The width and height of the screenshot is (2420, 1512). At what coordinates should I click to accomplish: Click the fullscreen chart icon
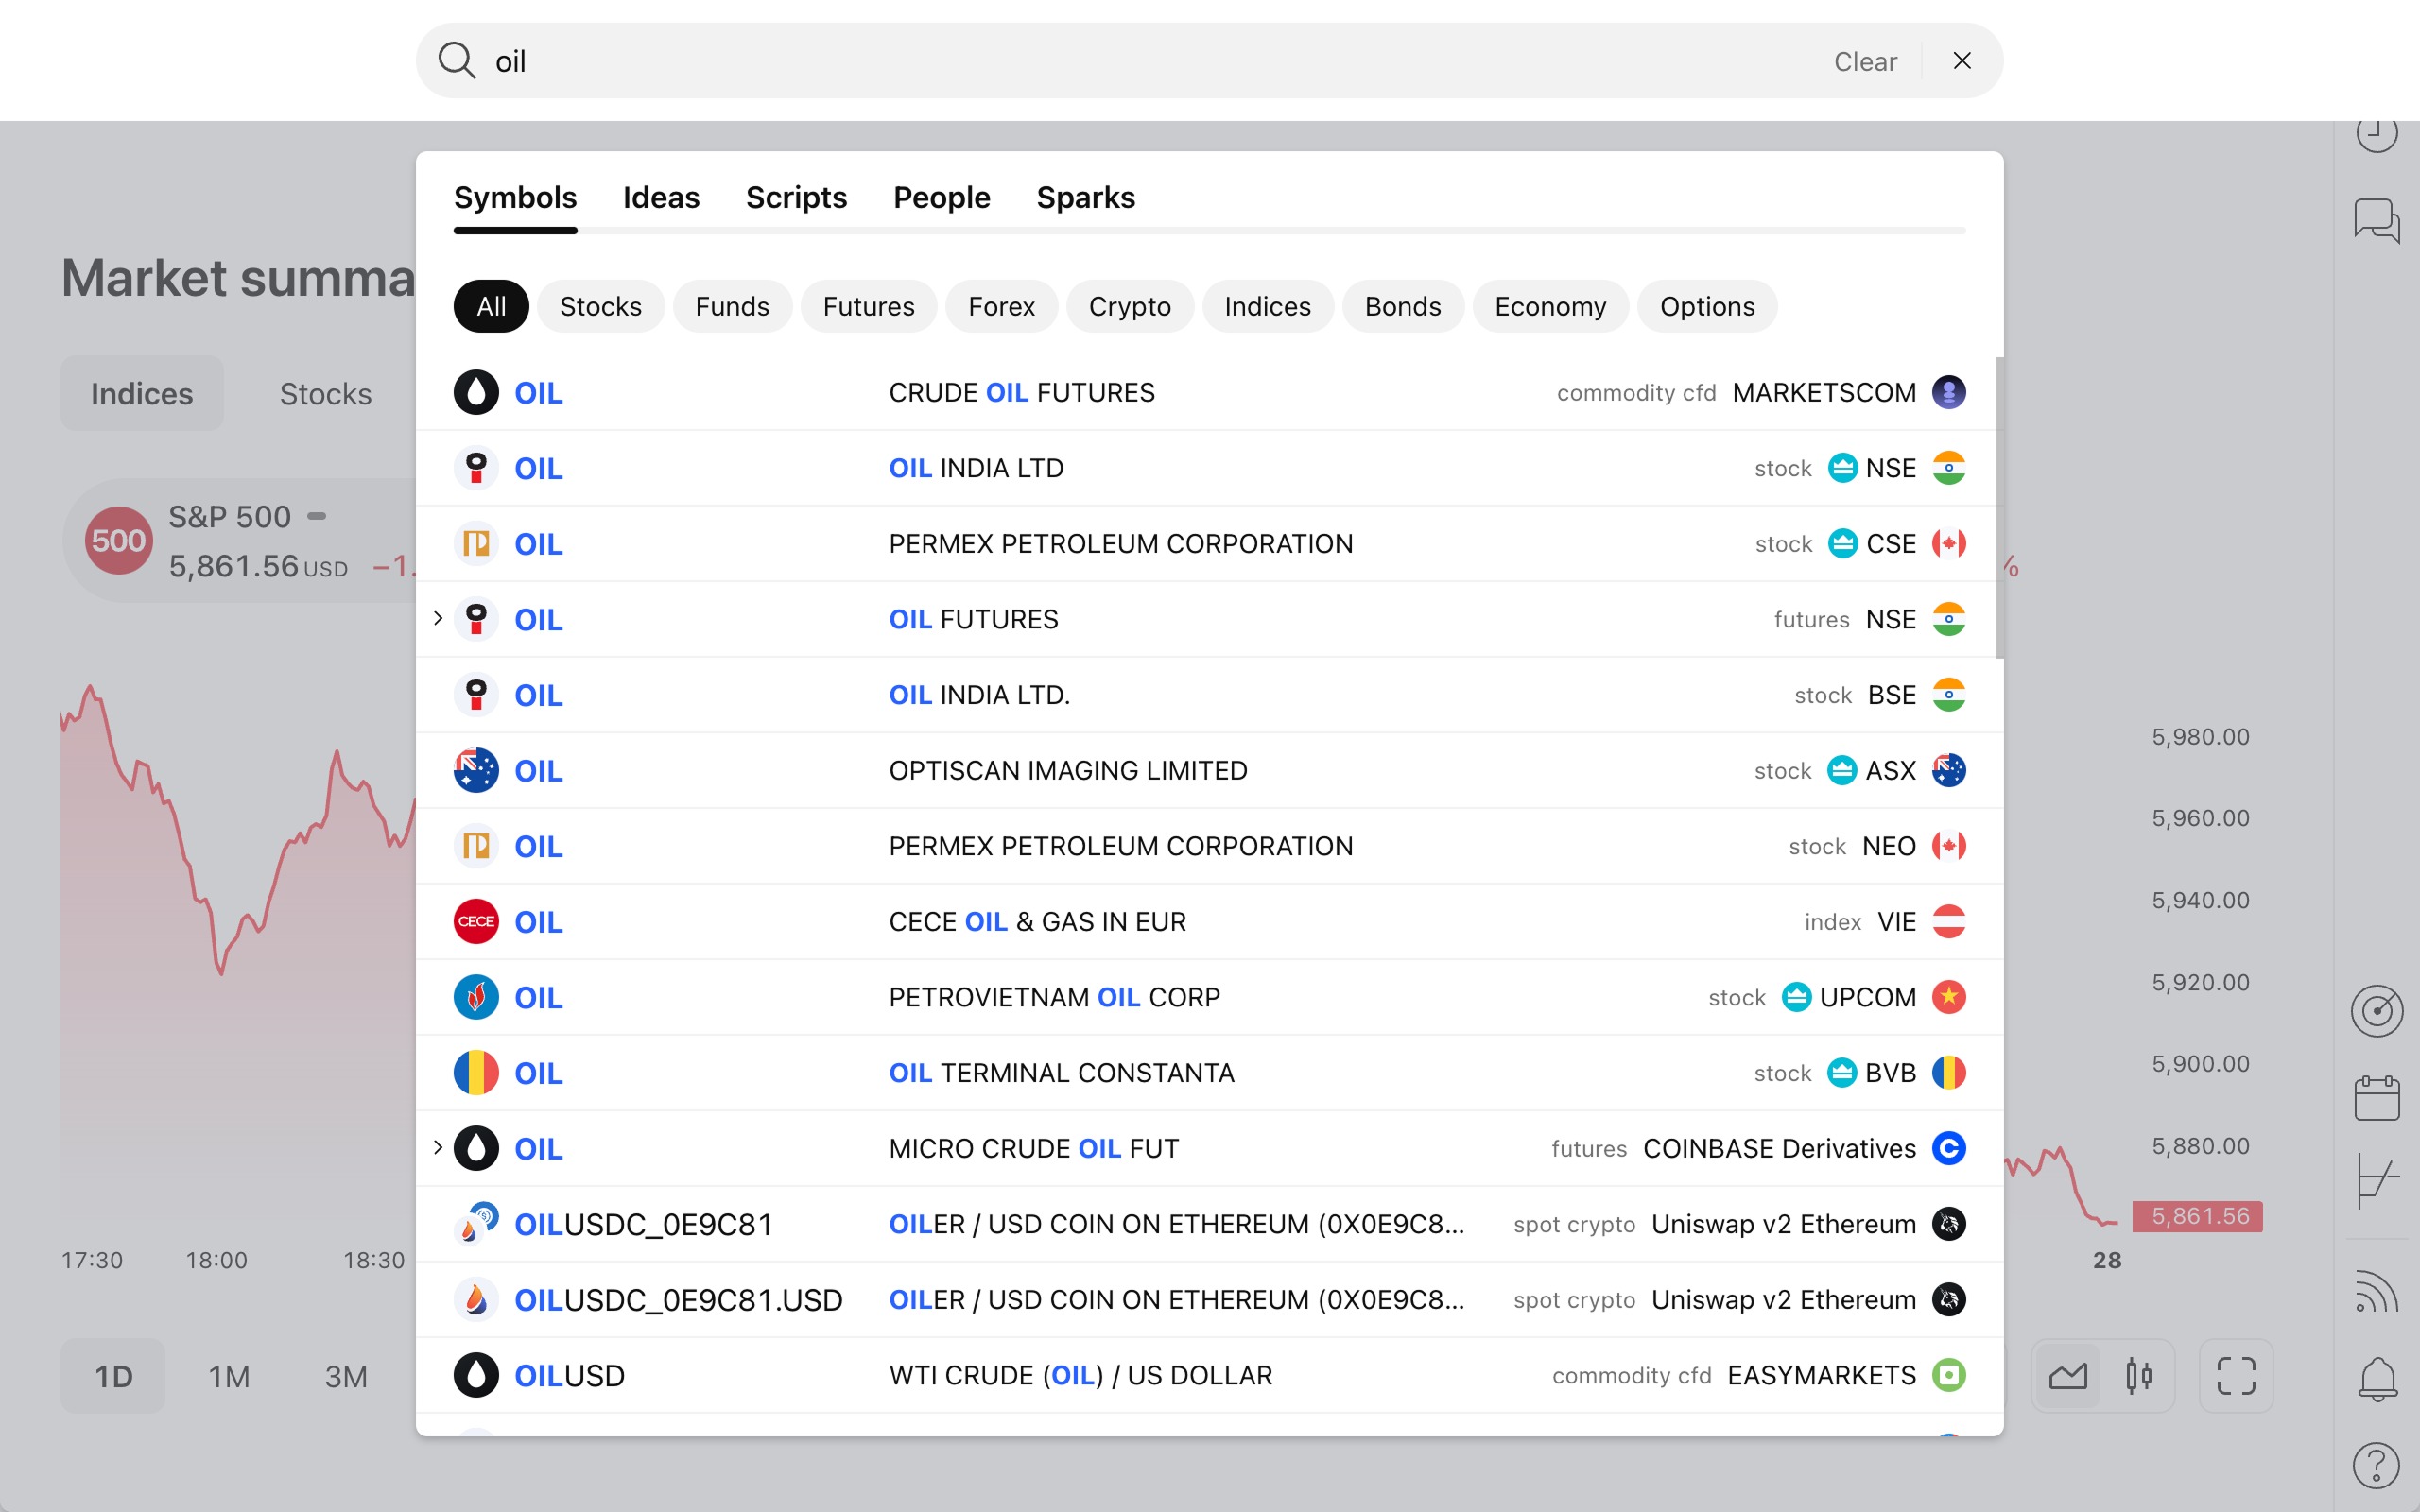click(x=2236, y=1376)
